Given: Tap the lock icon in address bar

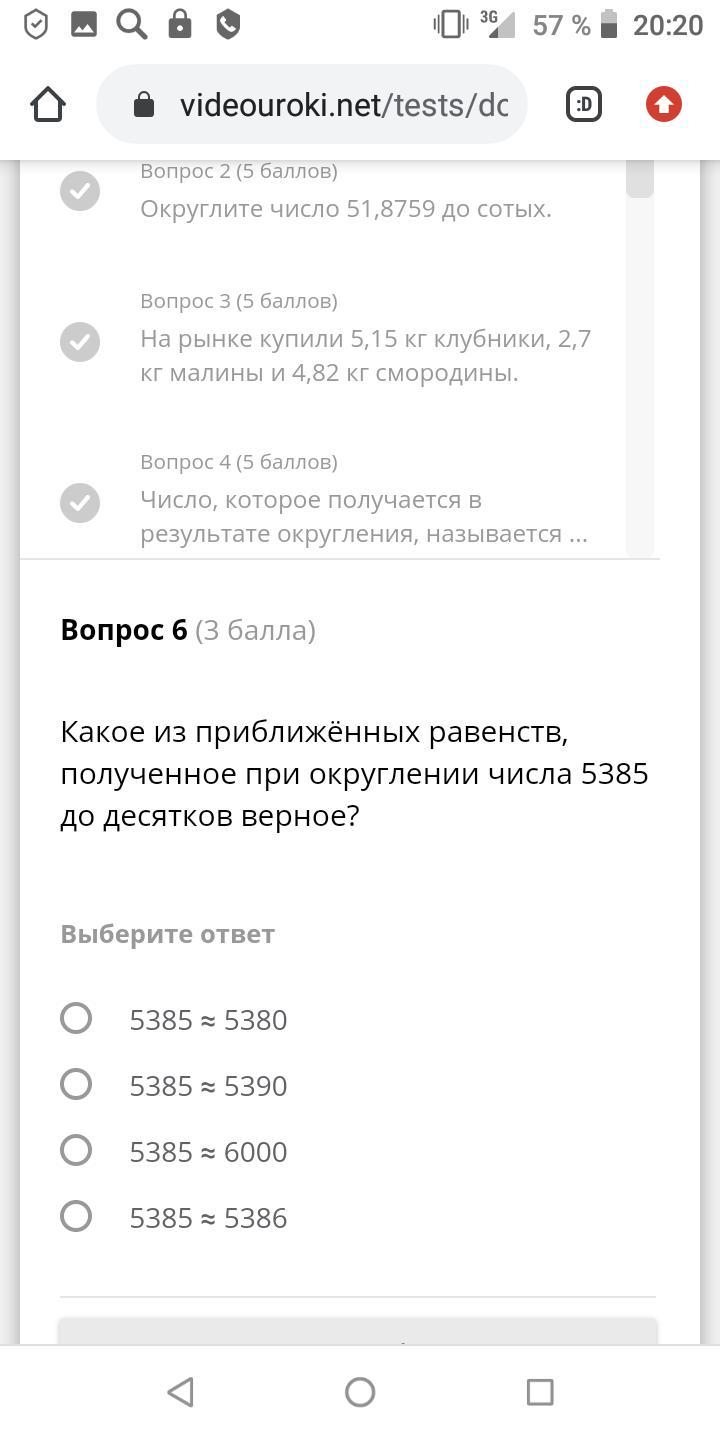Looking at the screenshot, I should pyautogui.click(x=144, y=105).
